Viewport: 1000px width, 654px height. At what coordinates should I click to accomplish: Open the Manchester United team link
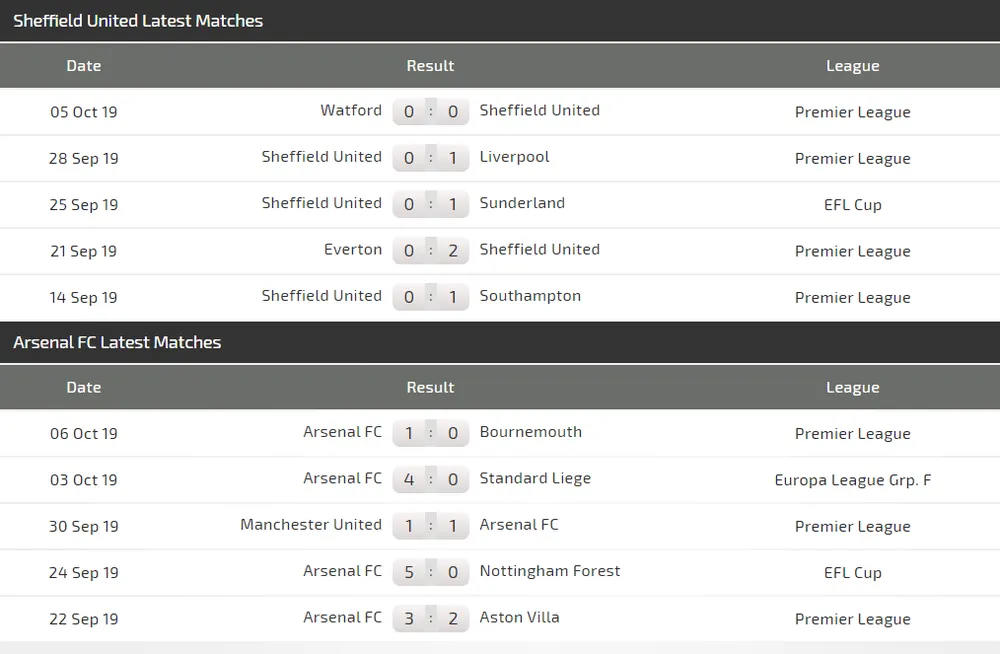311,525
